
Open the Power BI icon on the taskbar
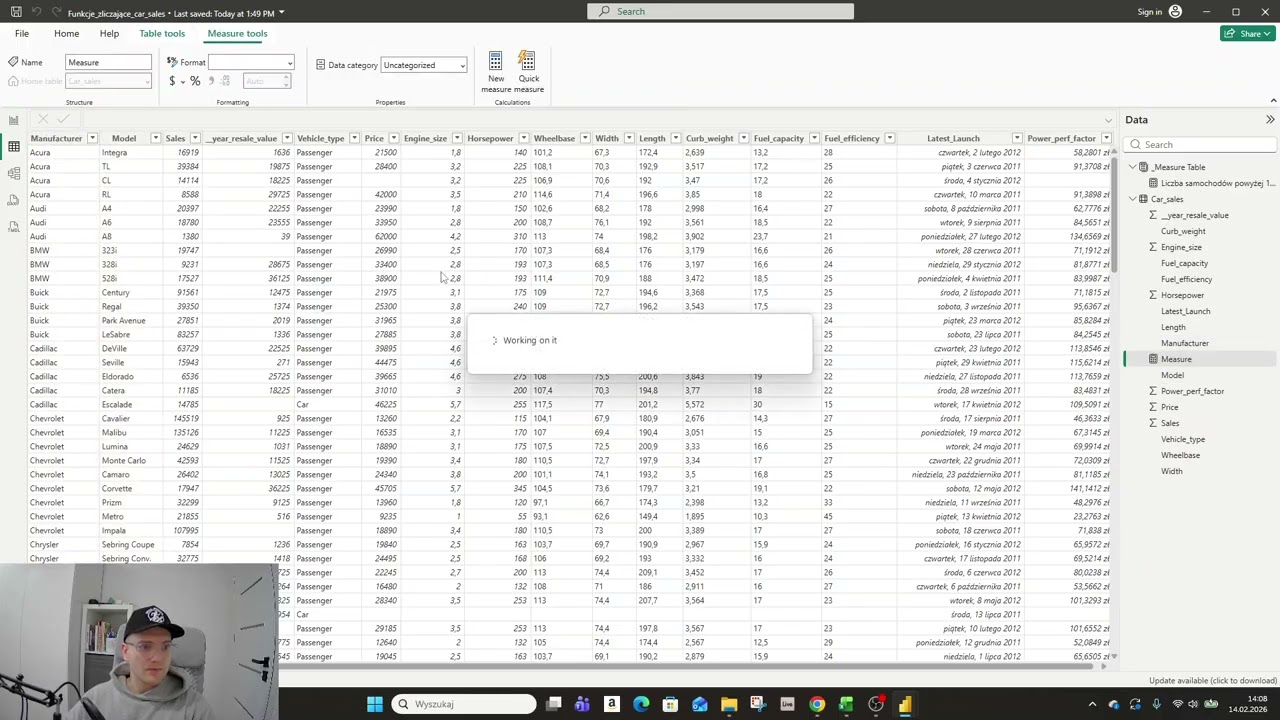[x=905, y=704]
